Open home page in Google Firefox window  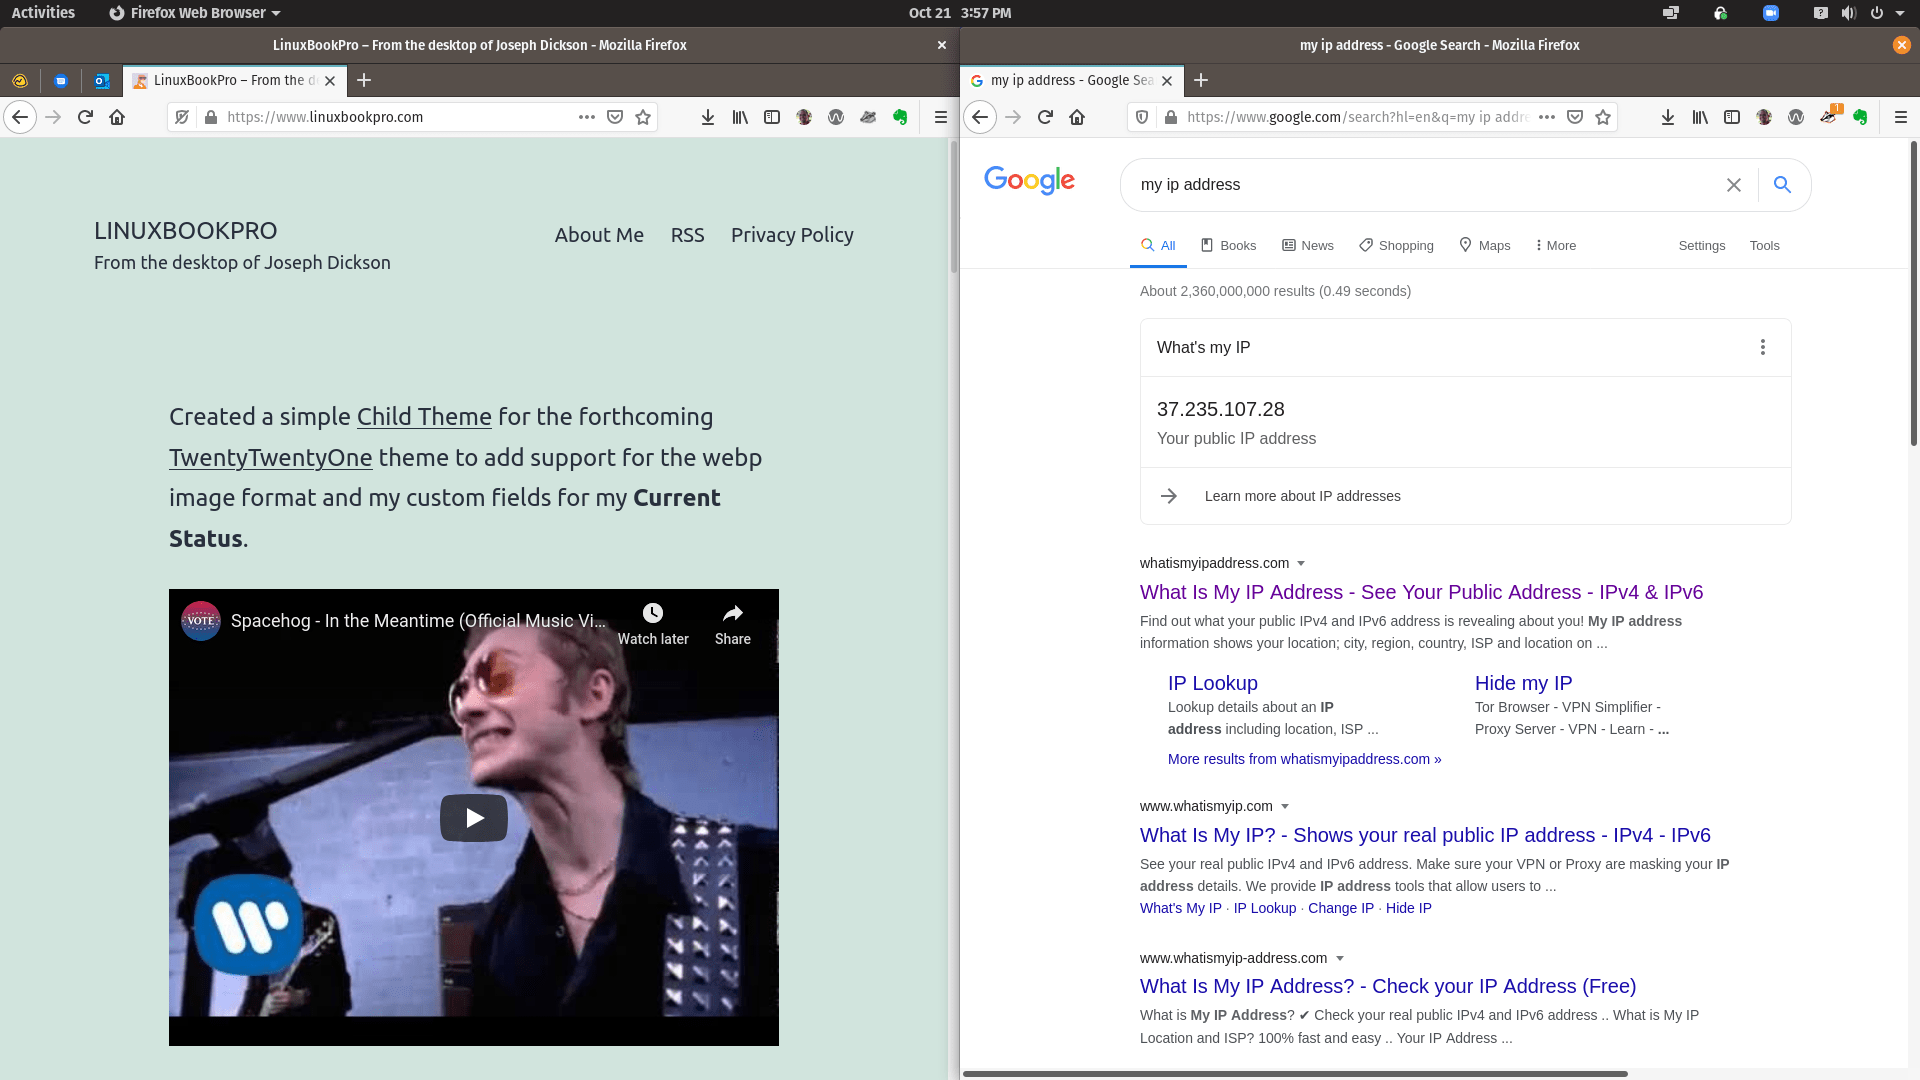1077,117
